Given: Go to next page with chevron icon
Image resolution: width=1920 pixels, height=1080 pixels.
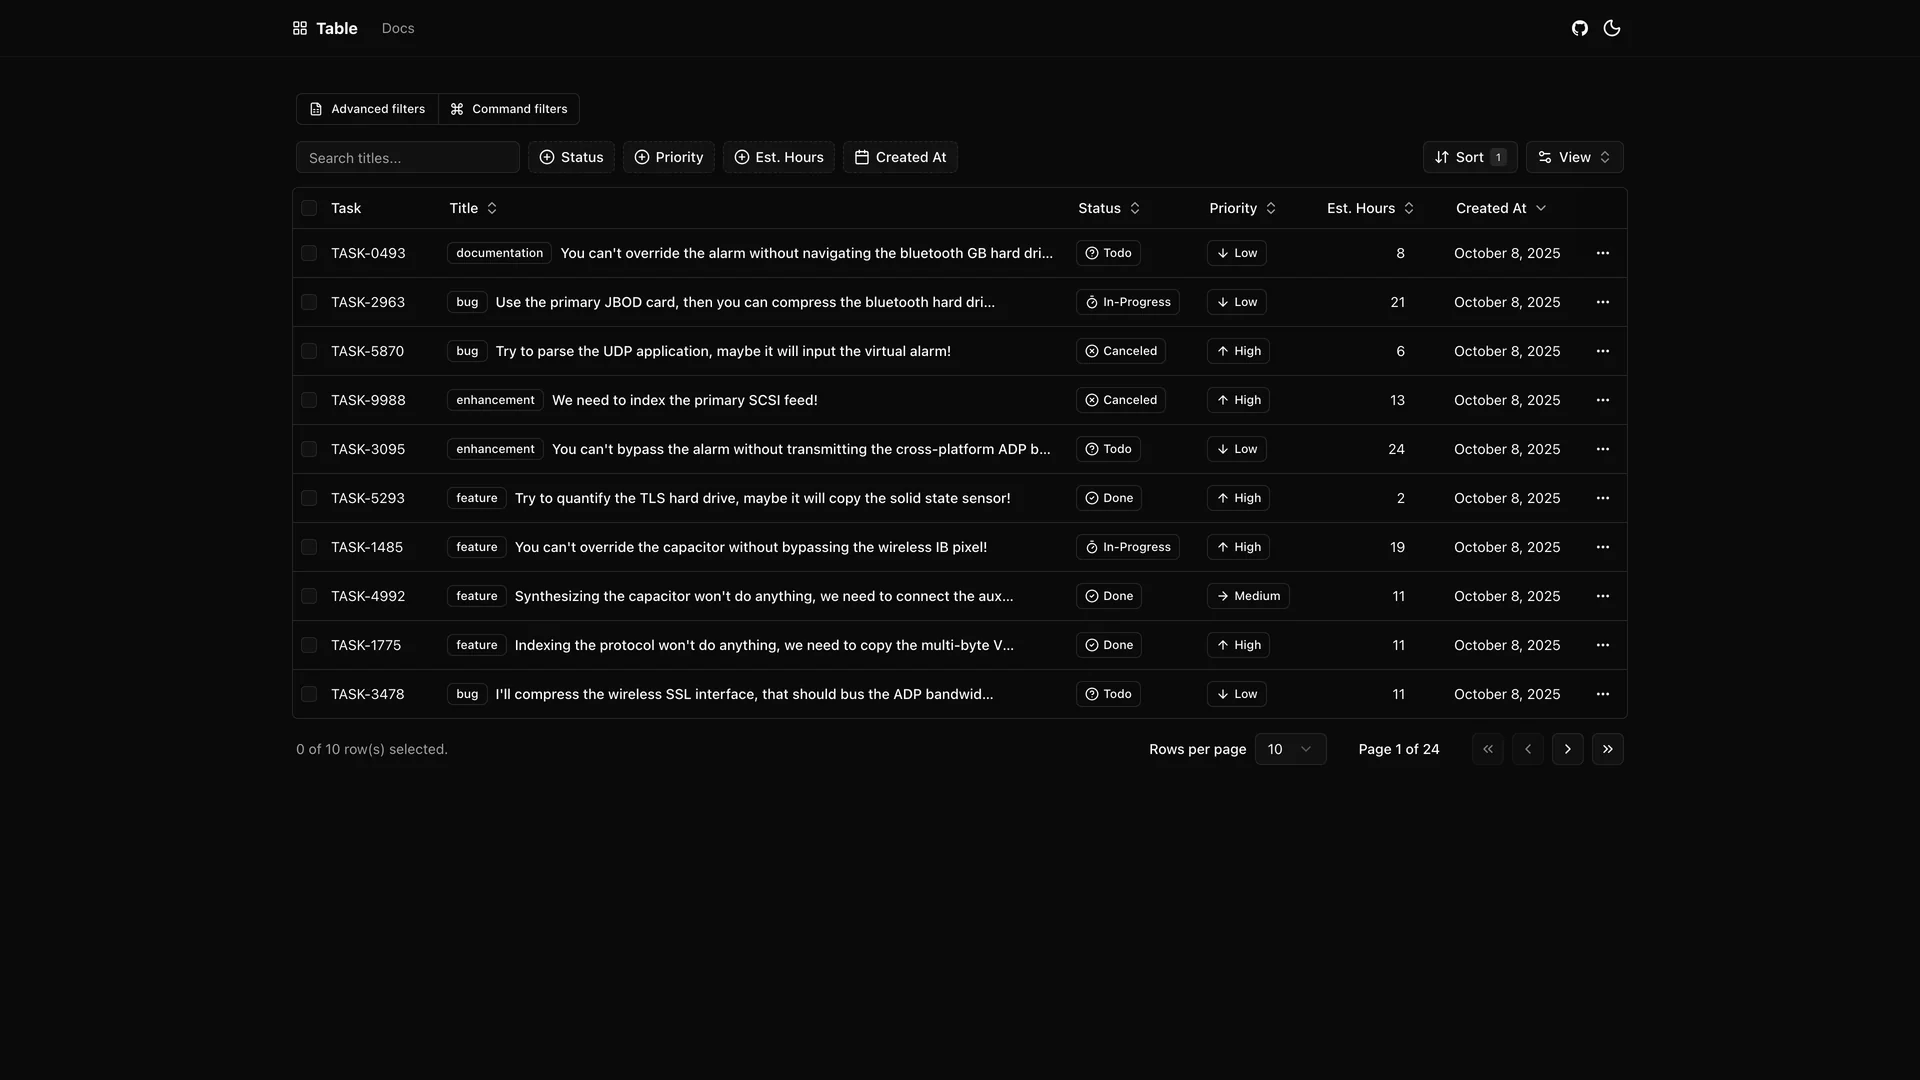Looking at the screenshot, I should [x=1567, y=748].
